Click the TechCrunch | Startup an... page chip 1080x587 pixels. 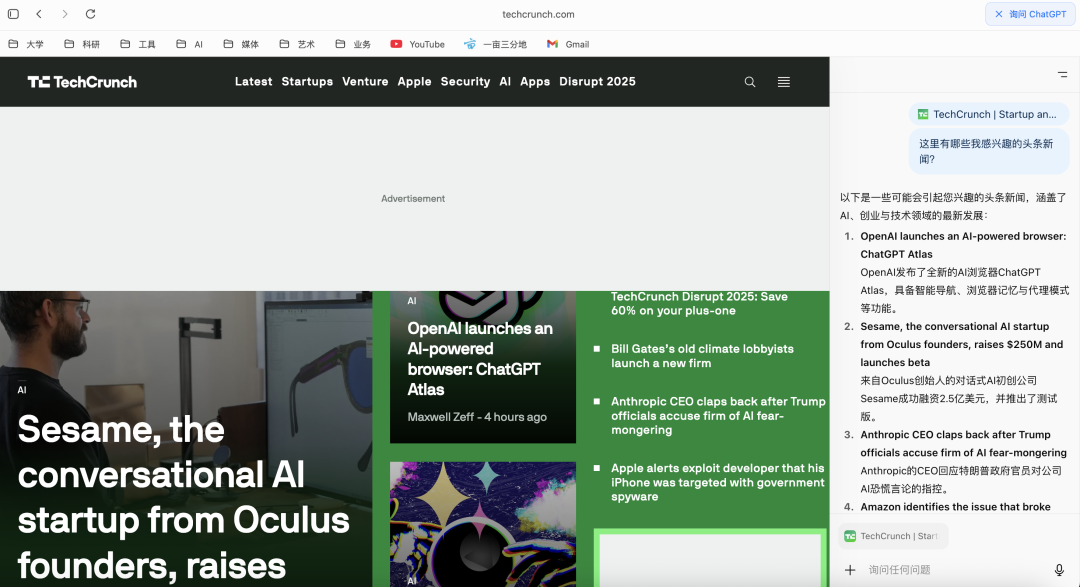pyautogui.click(x=988, y=114)
